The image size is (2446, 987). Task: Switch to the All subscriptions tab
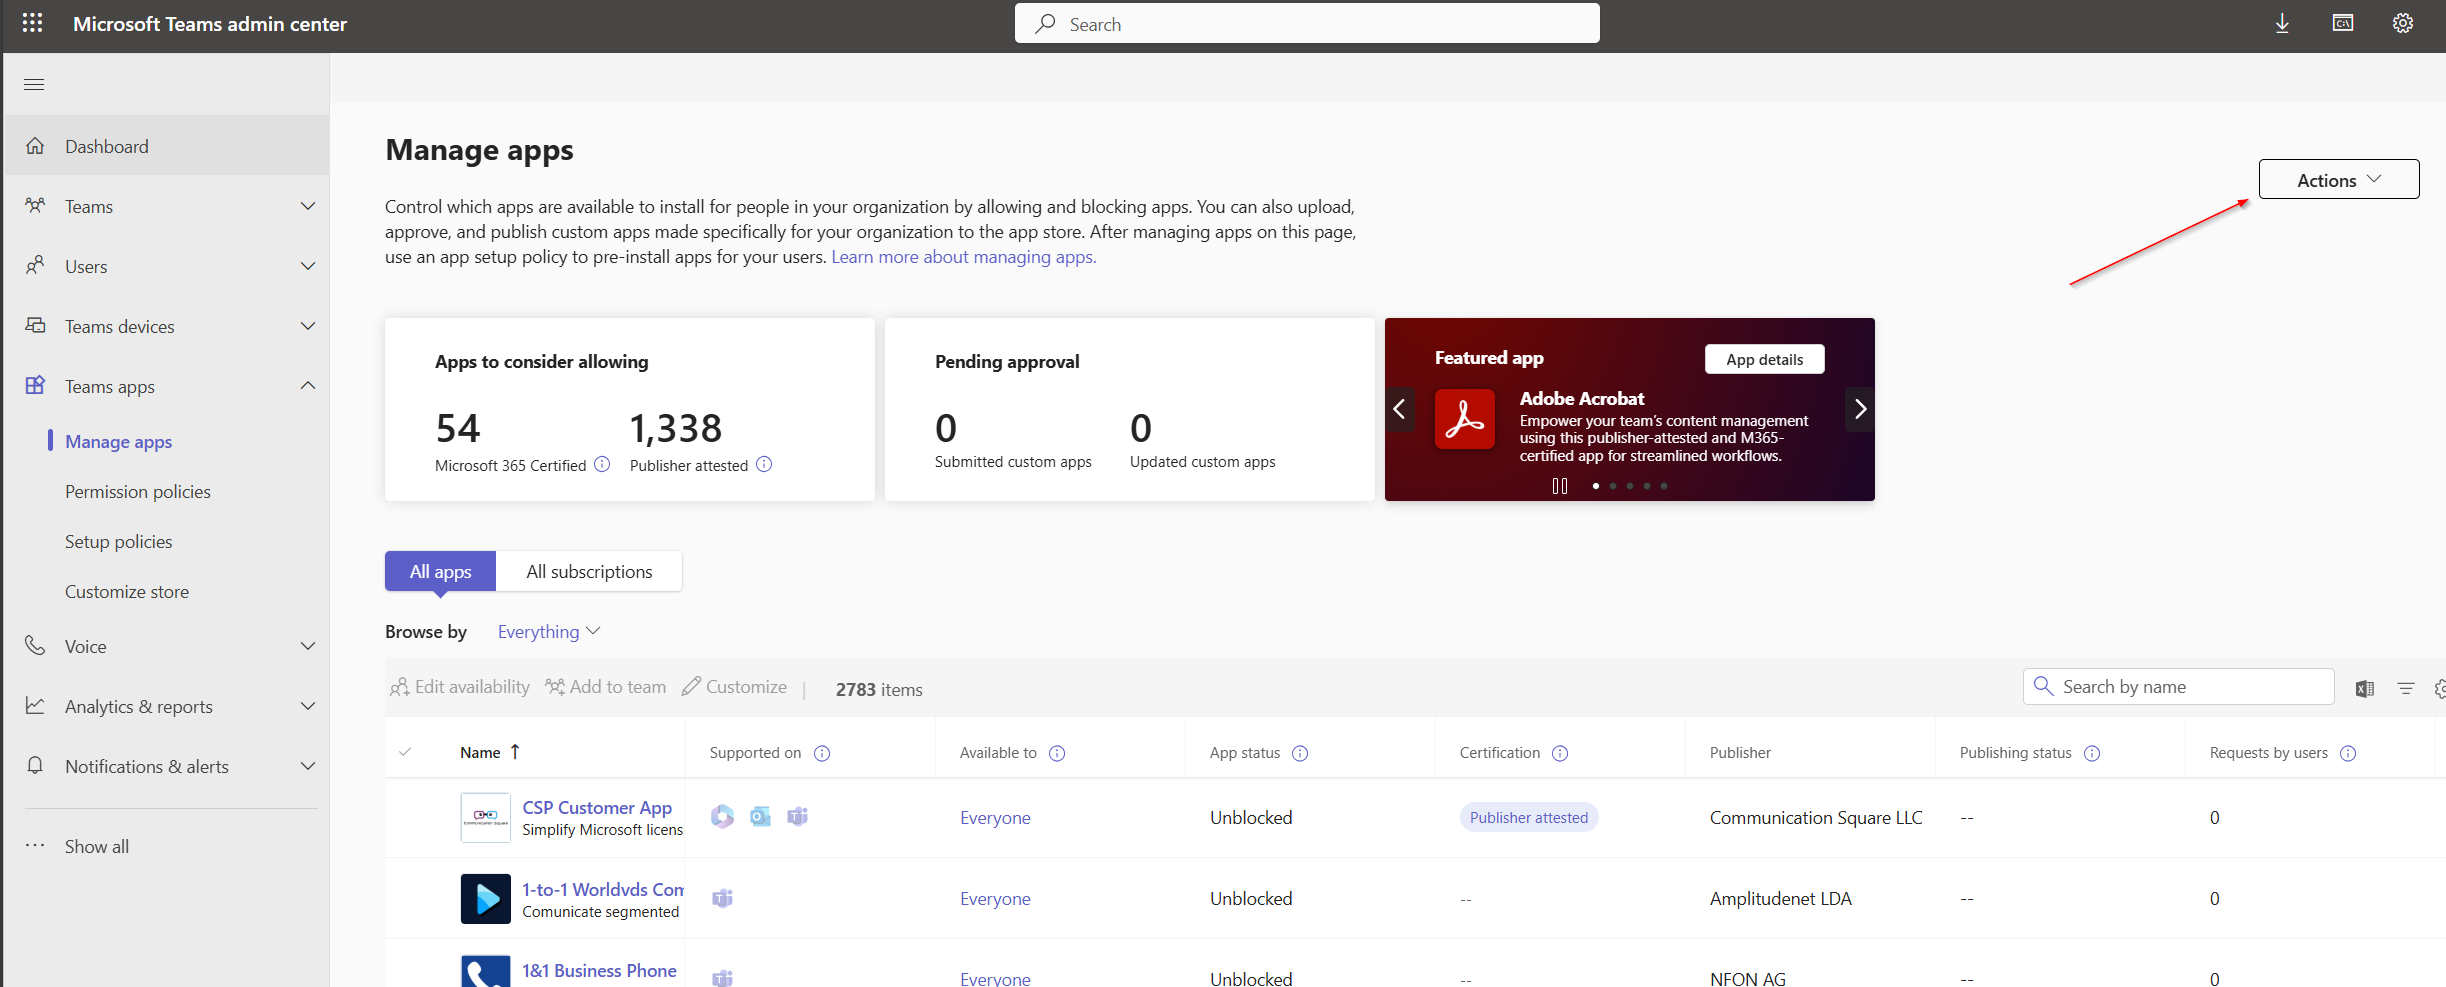tap(589, 571)
